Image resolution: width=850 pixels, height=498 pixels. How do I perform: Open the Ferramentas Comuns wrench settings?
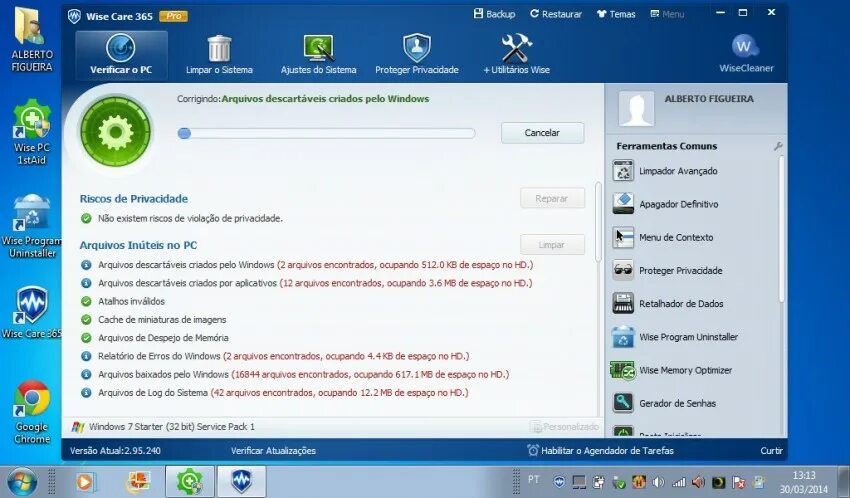778,146
